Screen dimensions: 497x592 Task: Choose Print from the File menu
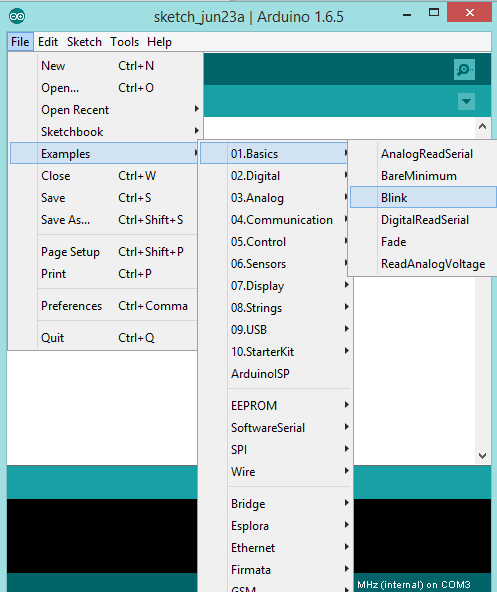[103, 273]
